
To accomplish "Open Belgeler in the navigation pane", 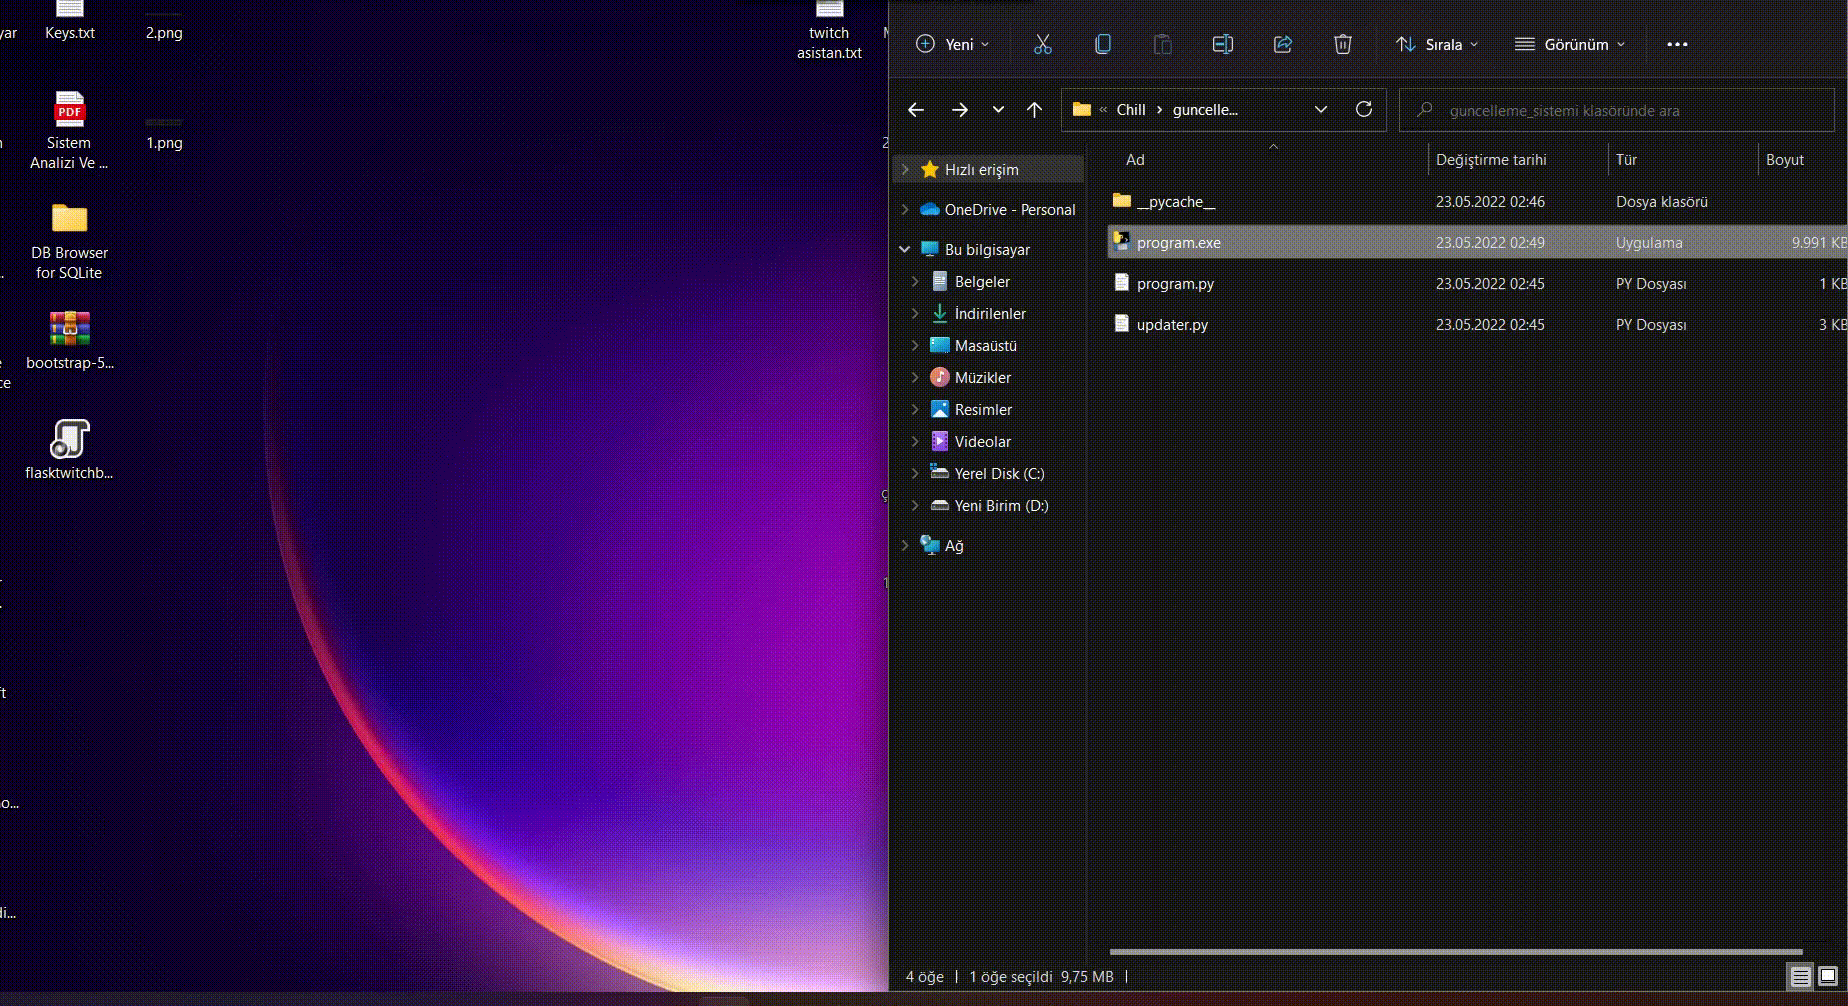I will 982,282.
